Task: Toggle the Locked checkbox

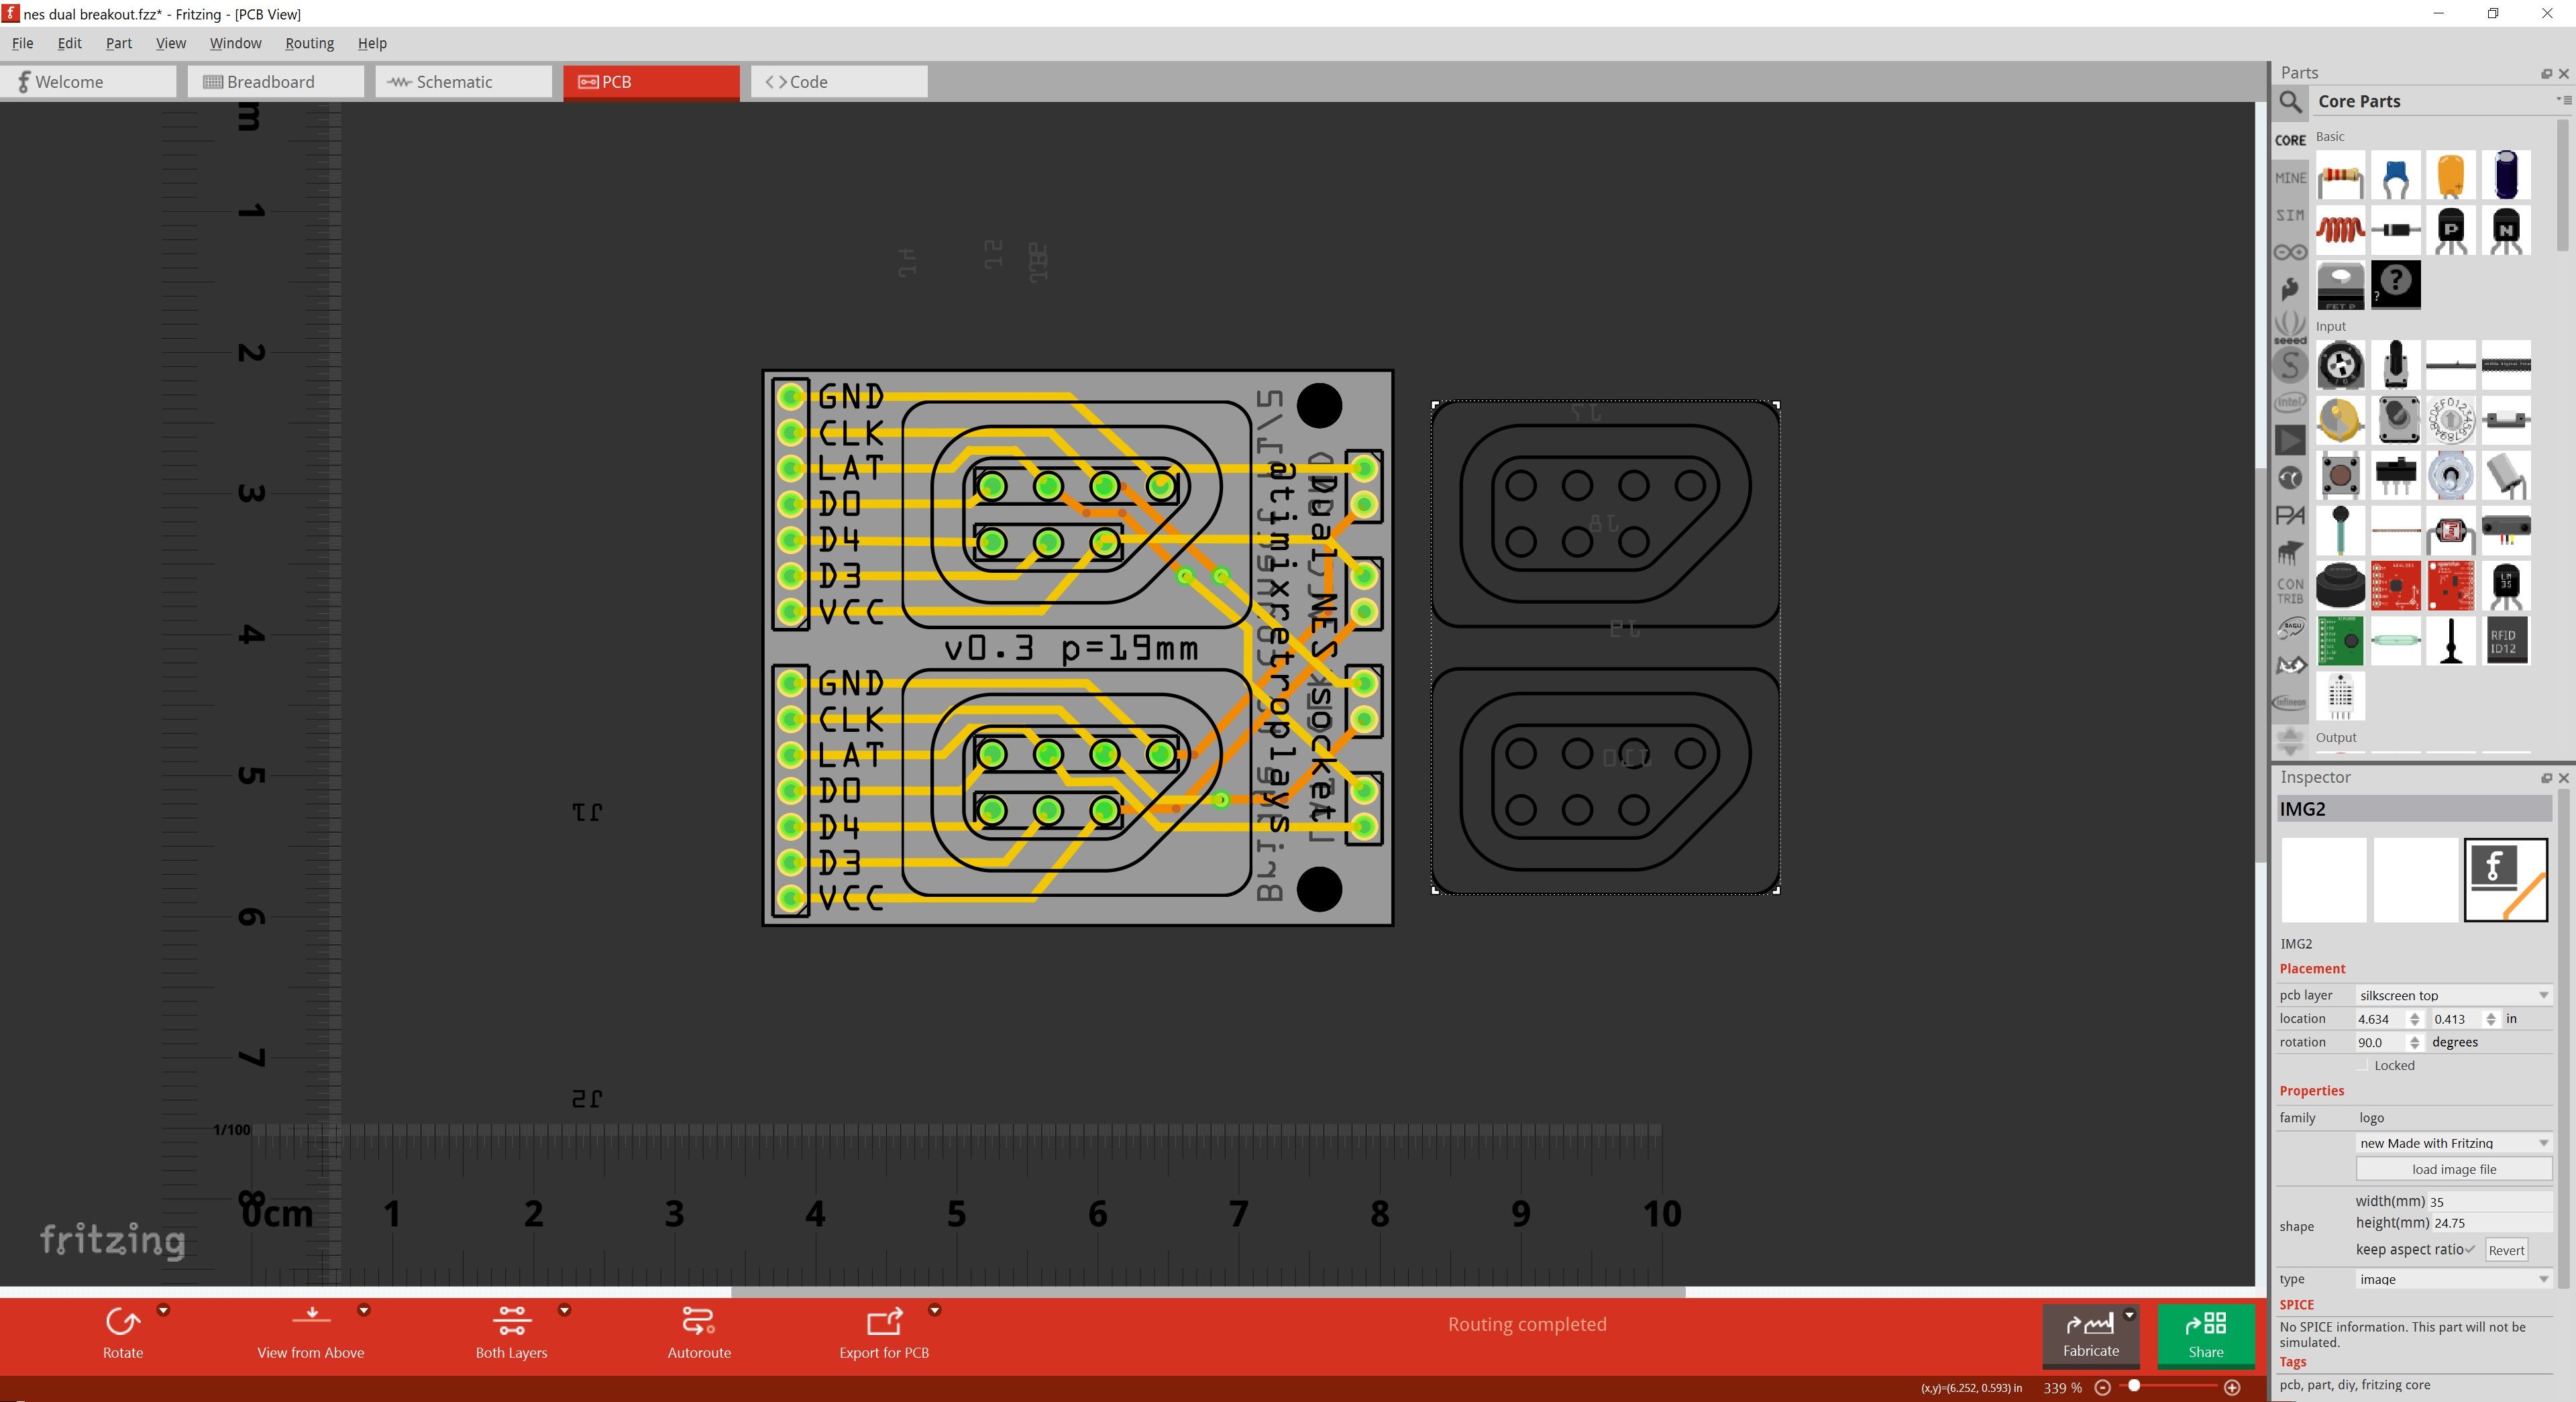Action: point(2363,1066)
